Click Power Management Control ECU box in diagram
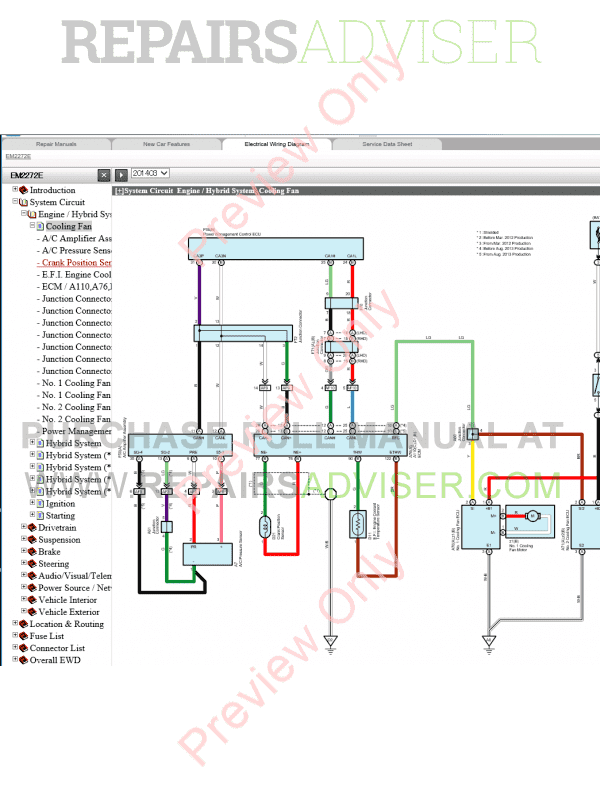The height and width of the screenshot is (800, 600). (x=276, y=248)
